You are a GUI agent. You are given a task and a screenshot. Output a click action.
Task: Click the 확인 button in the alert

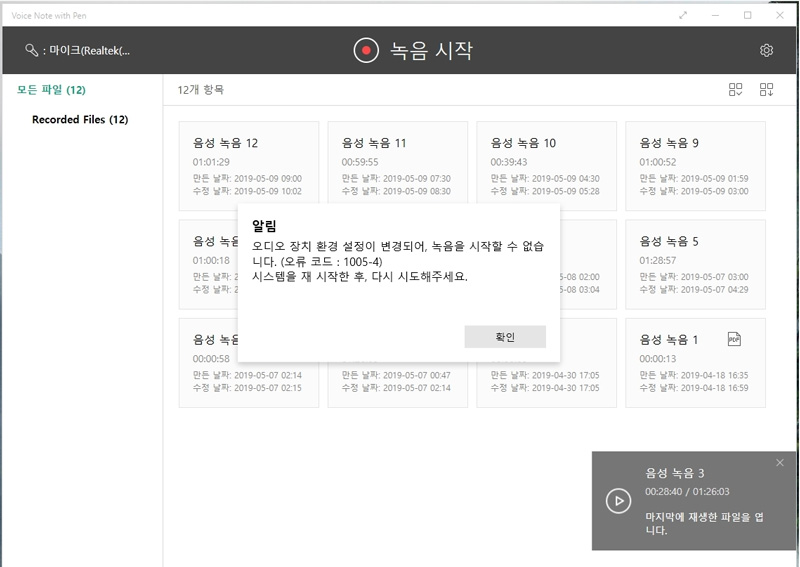505,337
